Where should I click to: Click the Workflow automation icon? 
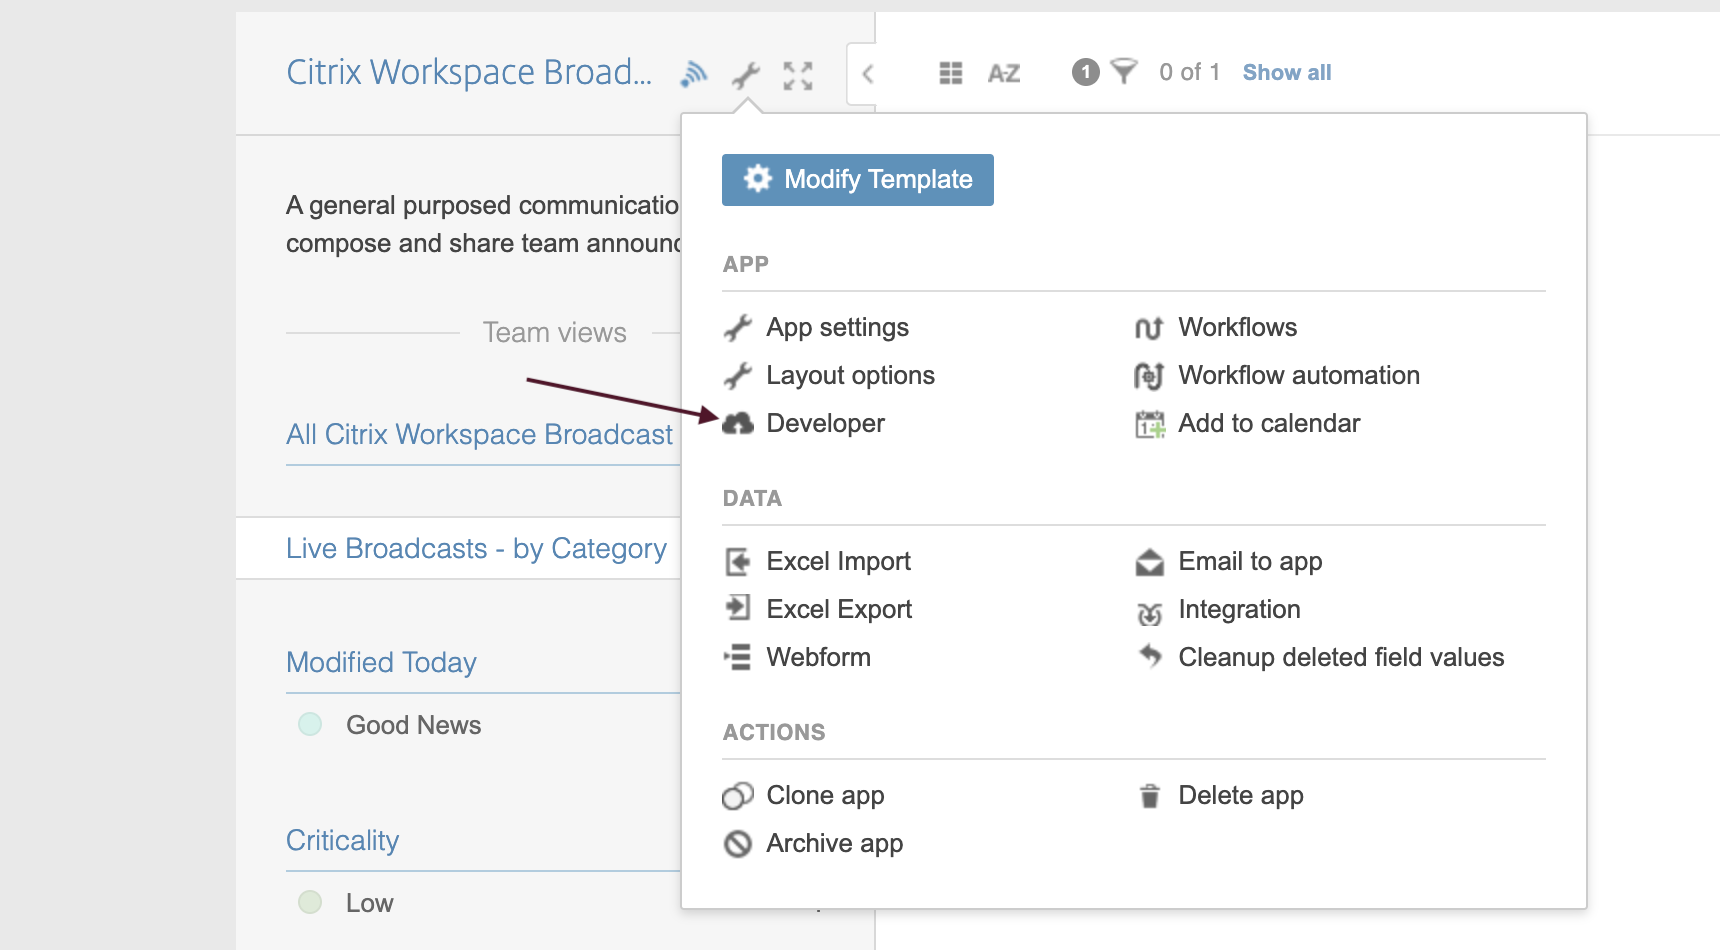click(1149, 376)
